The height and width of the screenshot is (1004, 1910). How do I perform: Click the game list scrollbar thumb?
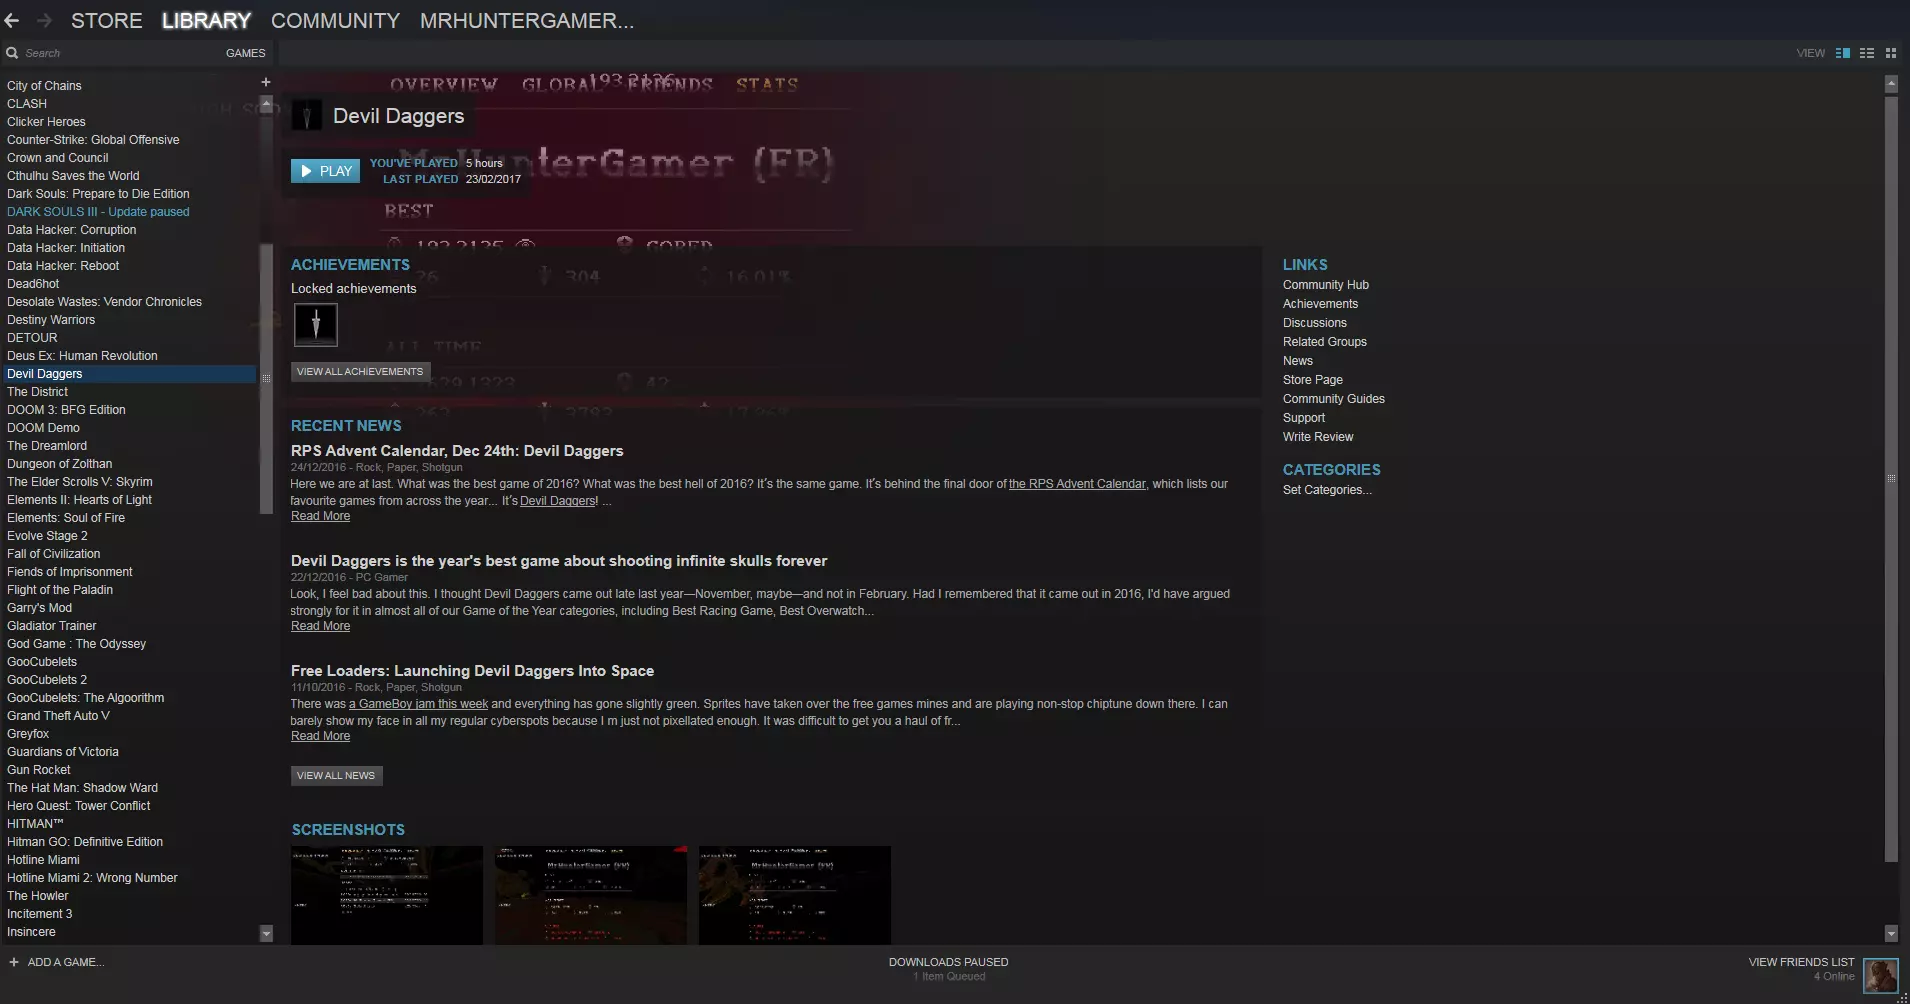click(266, 378)
